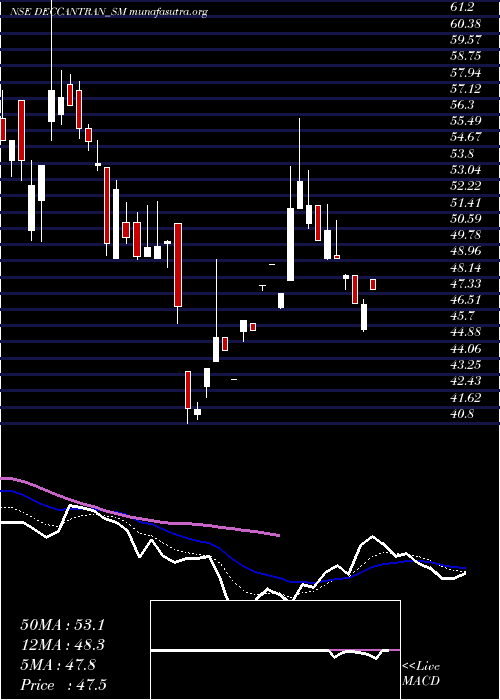Image resolution: width=500 pixels, height=700 pixels.
Task: Click the 61.2 price axis label
Action: 463,8
